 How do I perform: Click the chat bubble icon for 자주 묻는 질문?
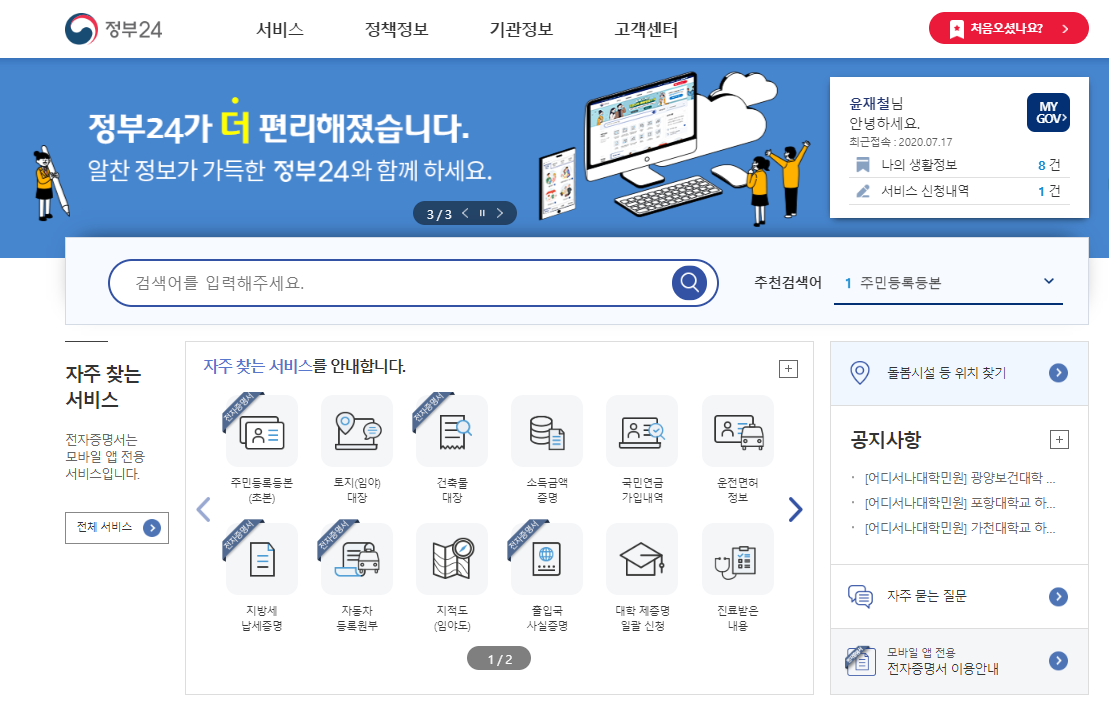pyautogui.click(x=860, y=596)
